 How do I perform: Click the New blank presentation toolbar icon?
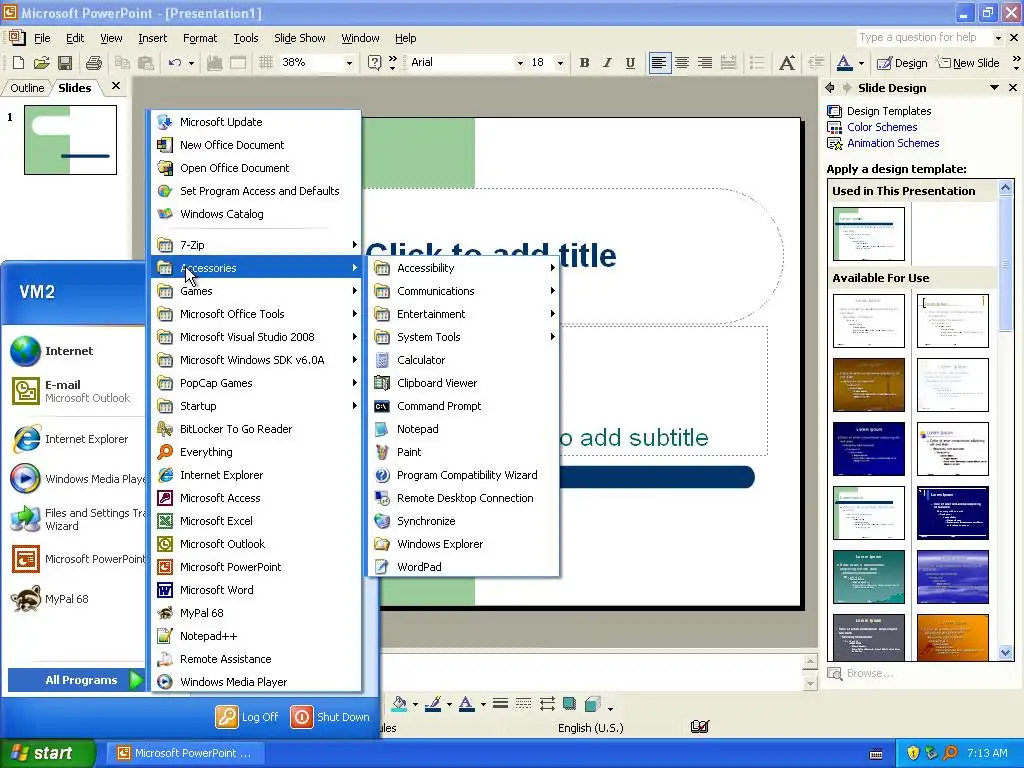(x=18, y=63)
